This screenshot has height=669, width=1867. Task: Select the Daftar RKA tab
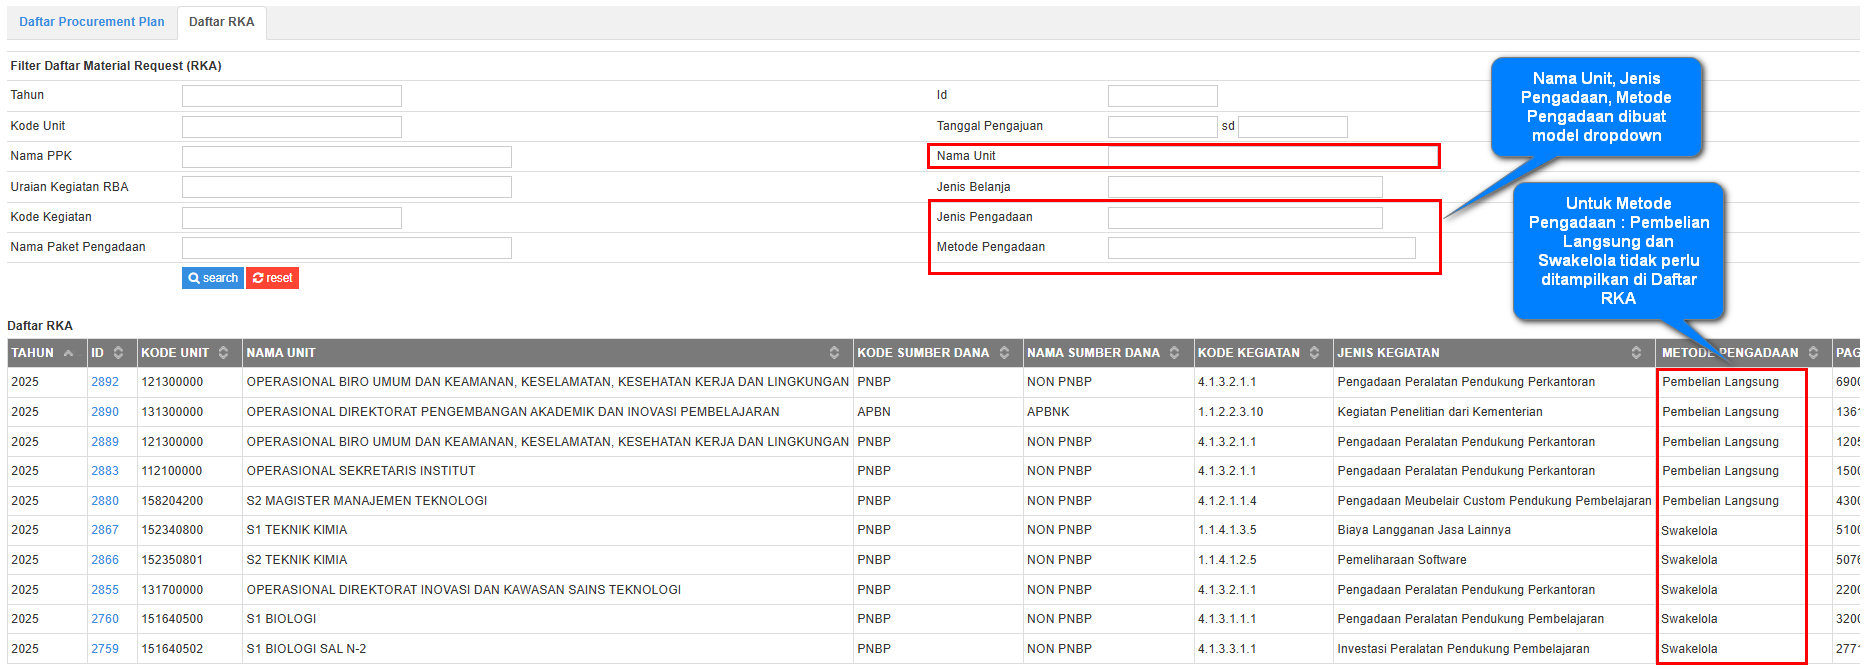(221, 22)
